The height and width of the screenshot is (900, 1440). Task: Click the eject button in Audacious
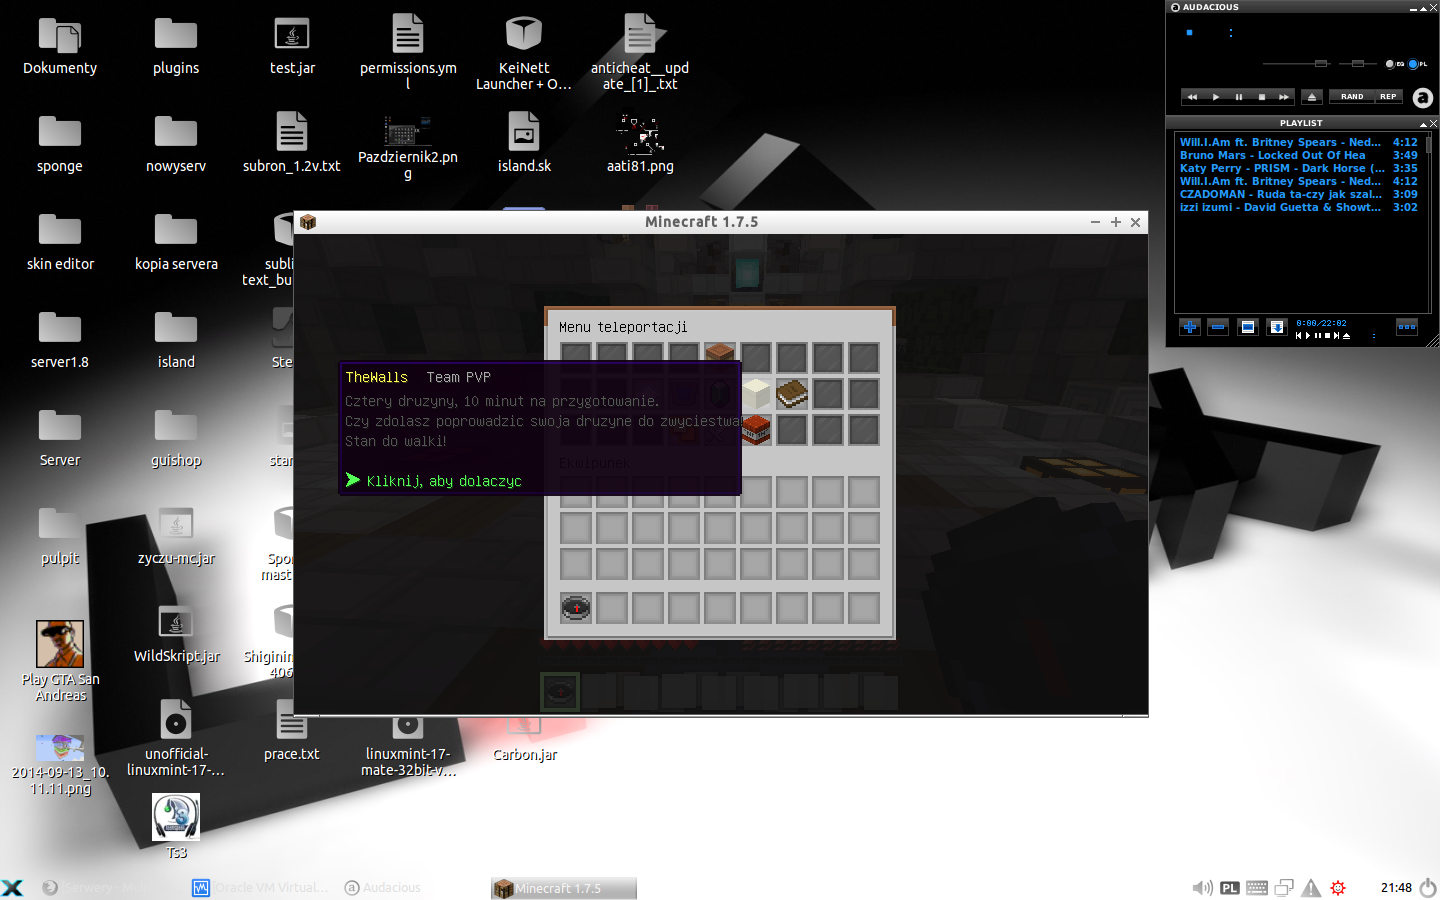click(1313, 97)
